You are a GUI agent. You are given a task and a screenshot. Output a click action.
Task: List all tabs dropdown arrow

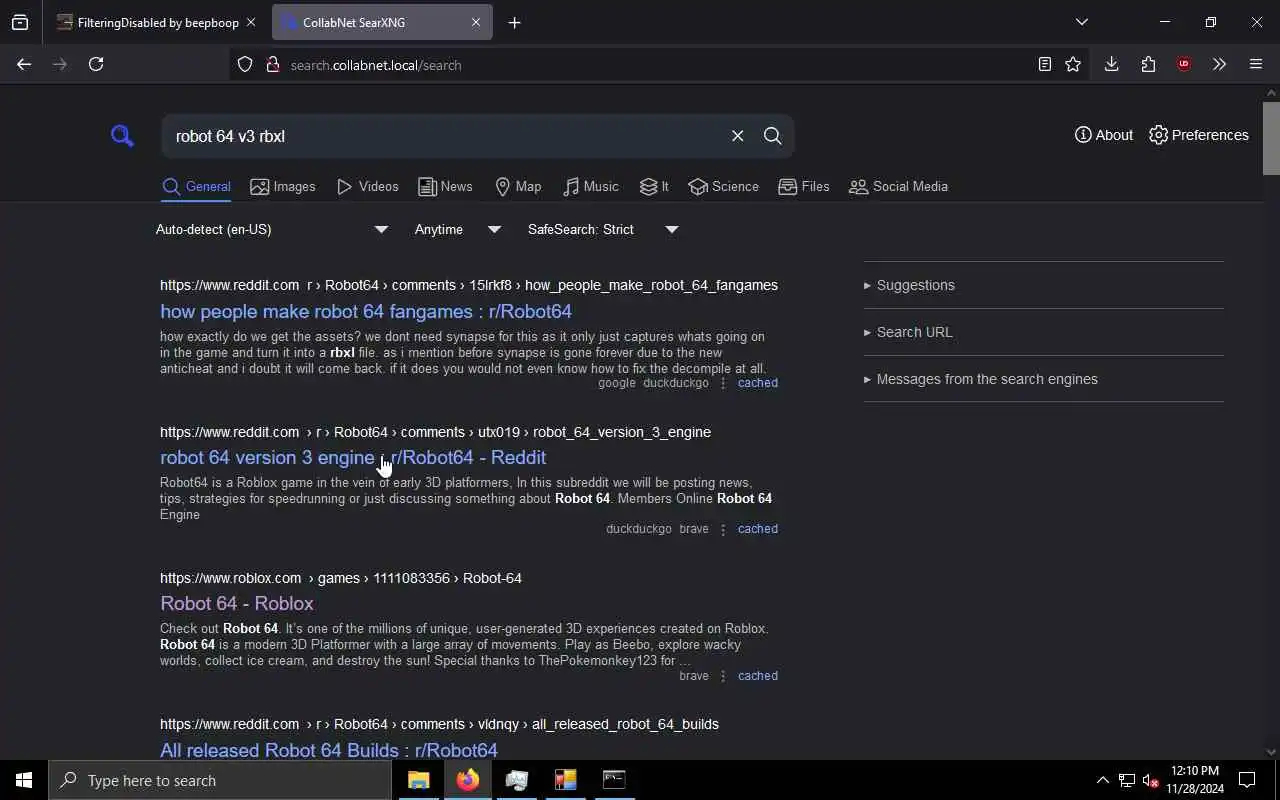[x=1081, y=22]
